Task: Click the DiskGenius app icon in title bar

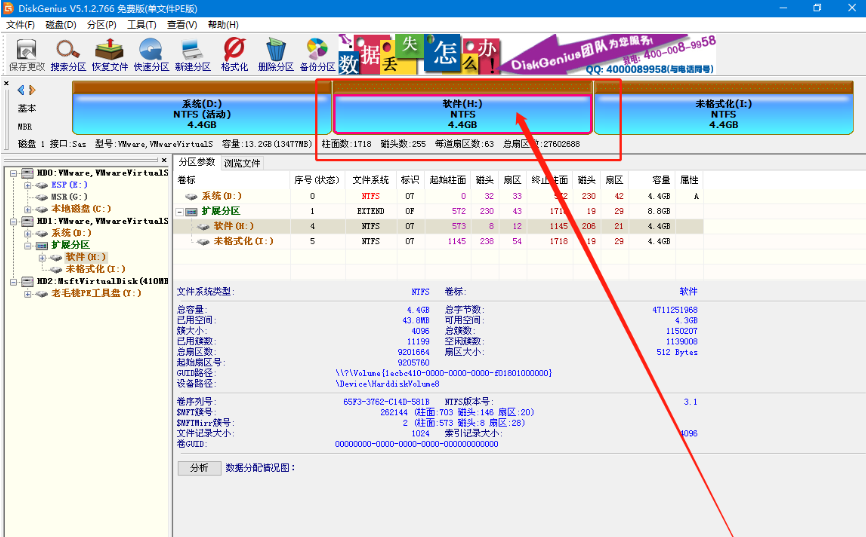Action: pyautogui.click(x=8, y=8)
